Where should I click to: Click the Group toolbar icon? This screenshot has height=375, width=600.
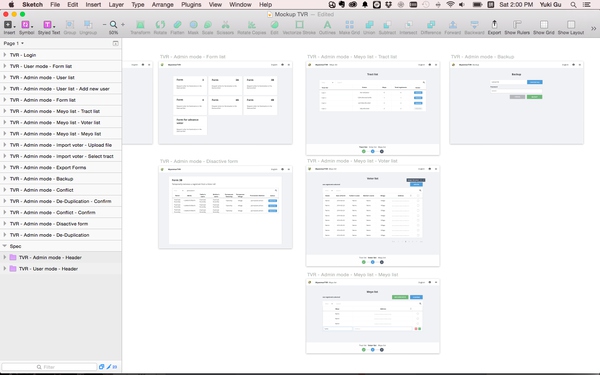click(x=70, y=25)
